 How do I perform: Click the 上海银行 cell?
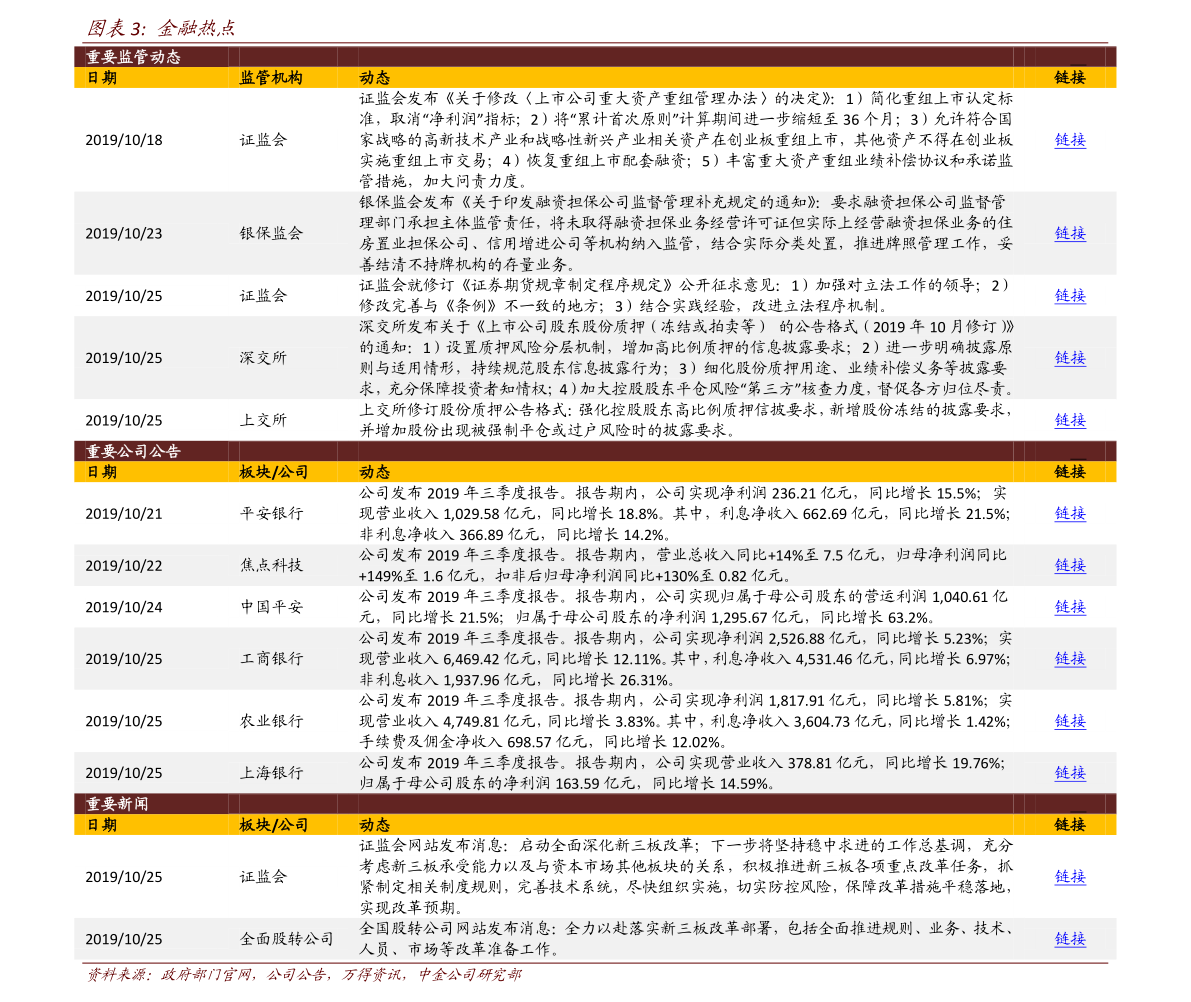tap(271, 773)
